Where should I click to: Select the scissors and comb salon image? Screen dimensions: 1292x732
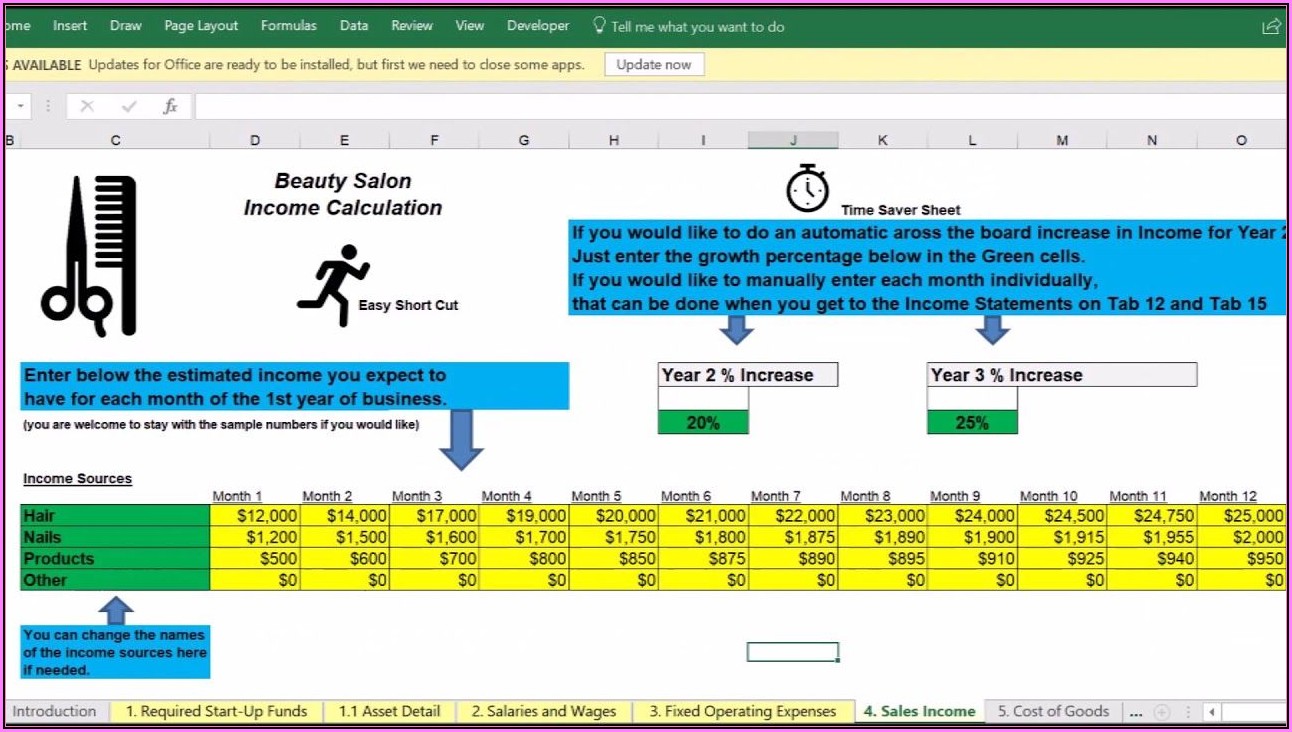coord(88,255)
